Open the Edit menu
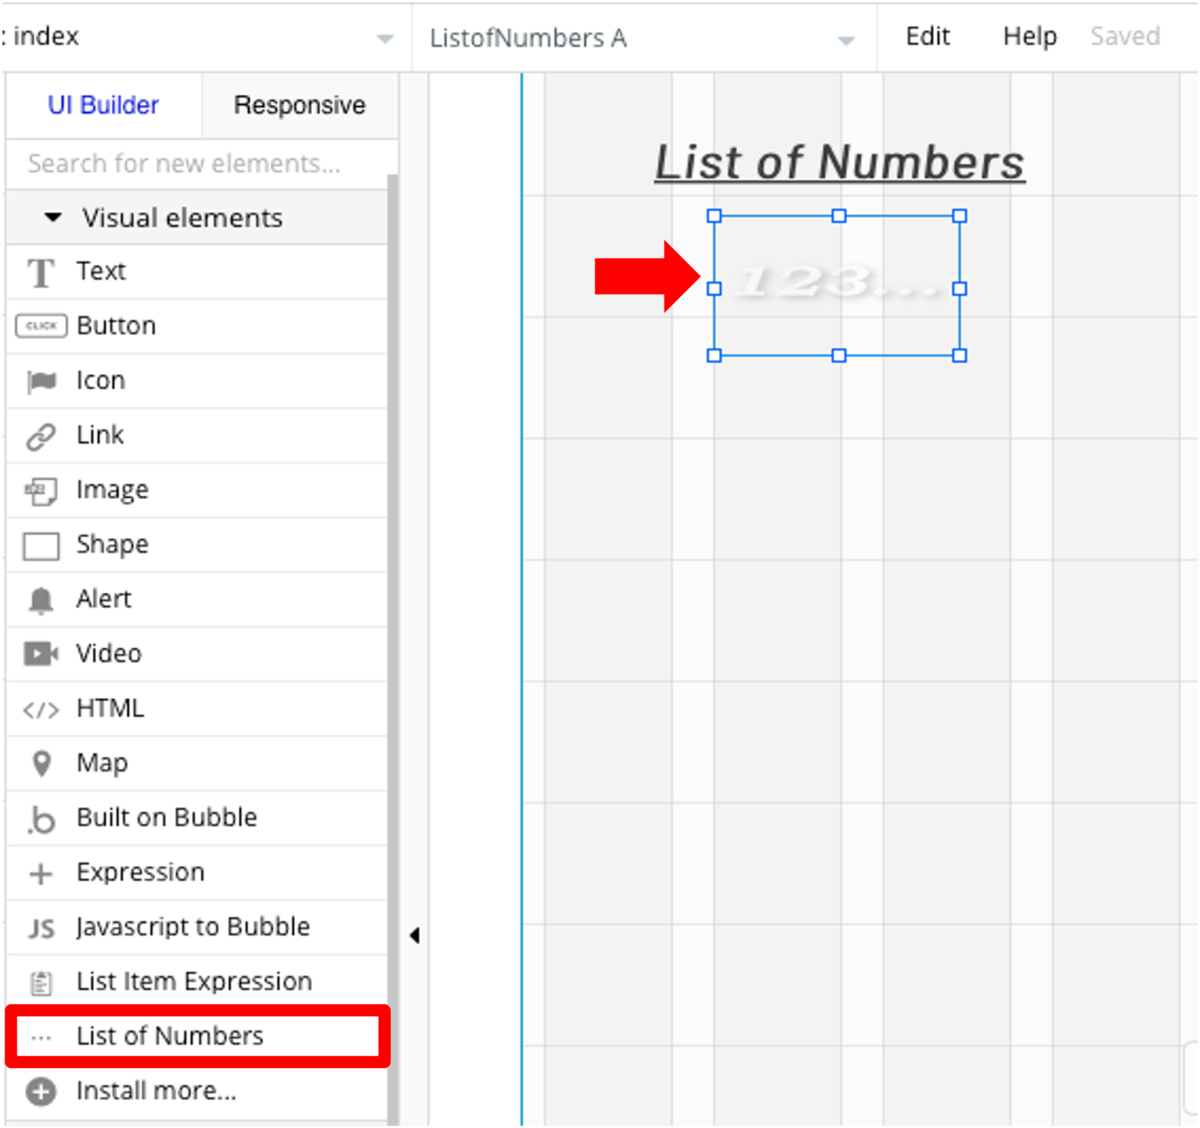The image size is (1200, 1128). [928, 36]
